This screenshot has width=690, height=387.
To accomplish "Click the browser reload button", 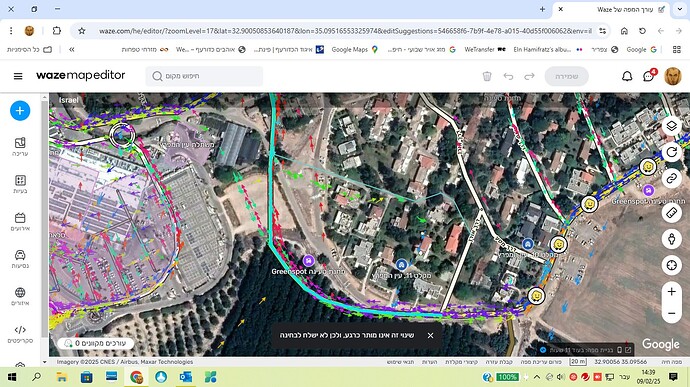I will point(642,31).
